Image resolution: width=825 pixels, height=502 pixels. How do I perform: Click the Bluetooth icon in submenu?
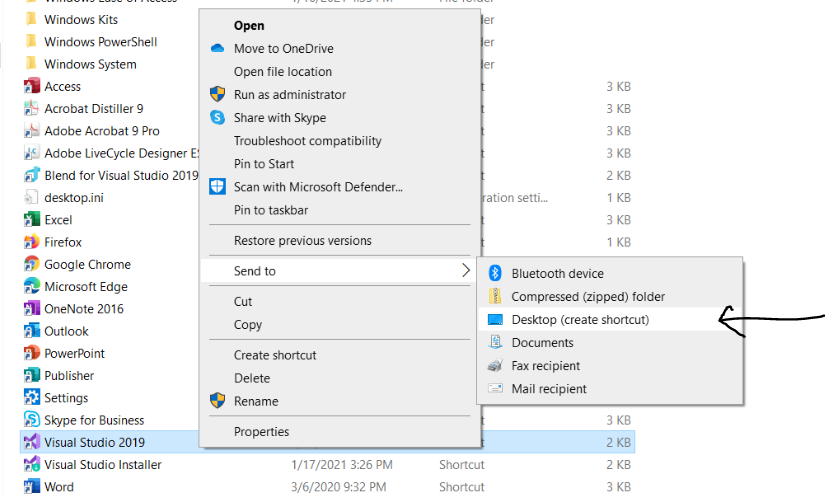click(x=495, y=273)
